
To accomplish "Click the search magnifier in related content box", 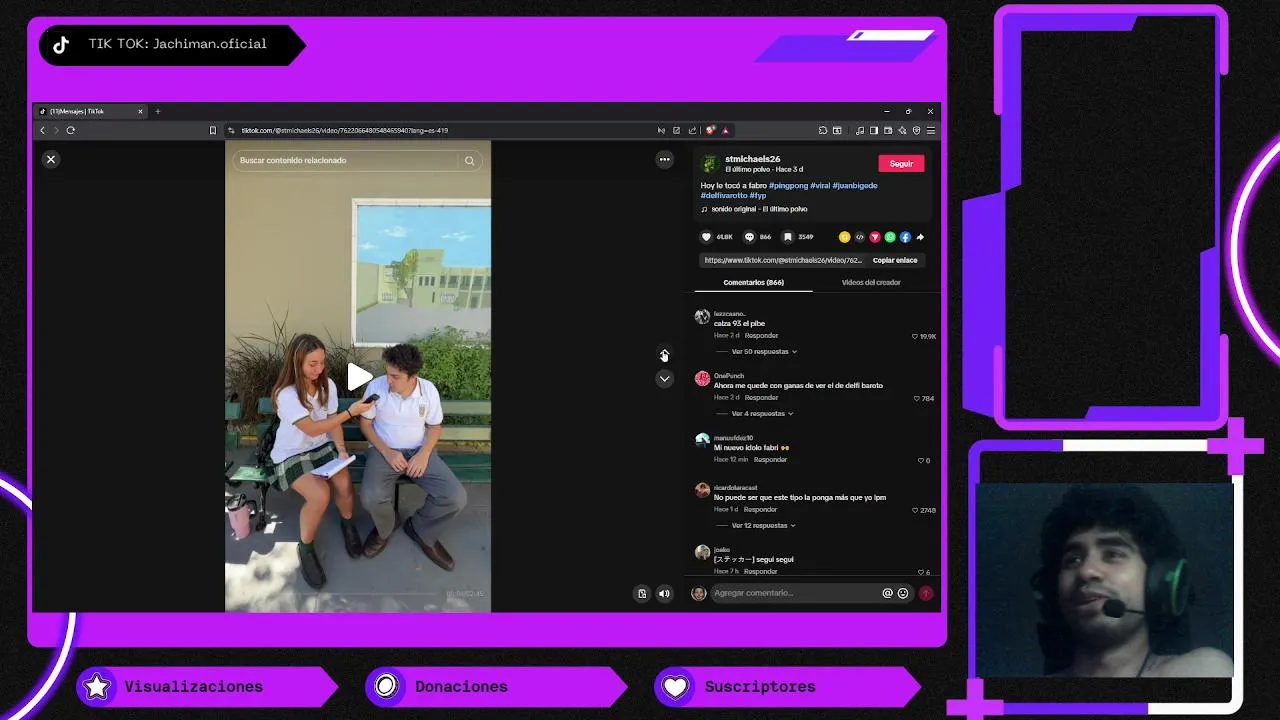I will (x=469, y=160).
